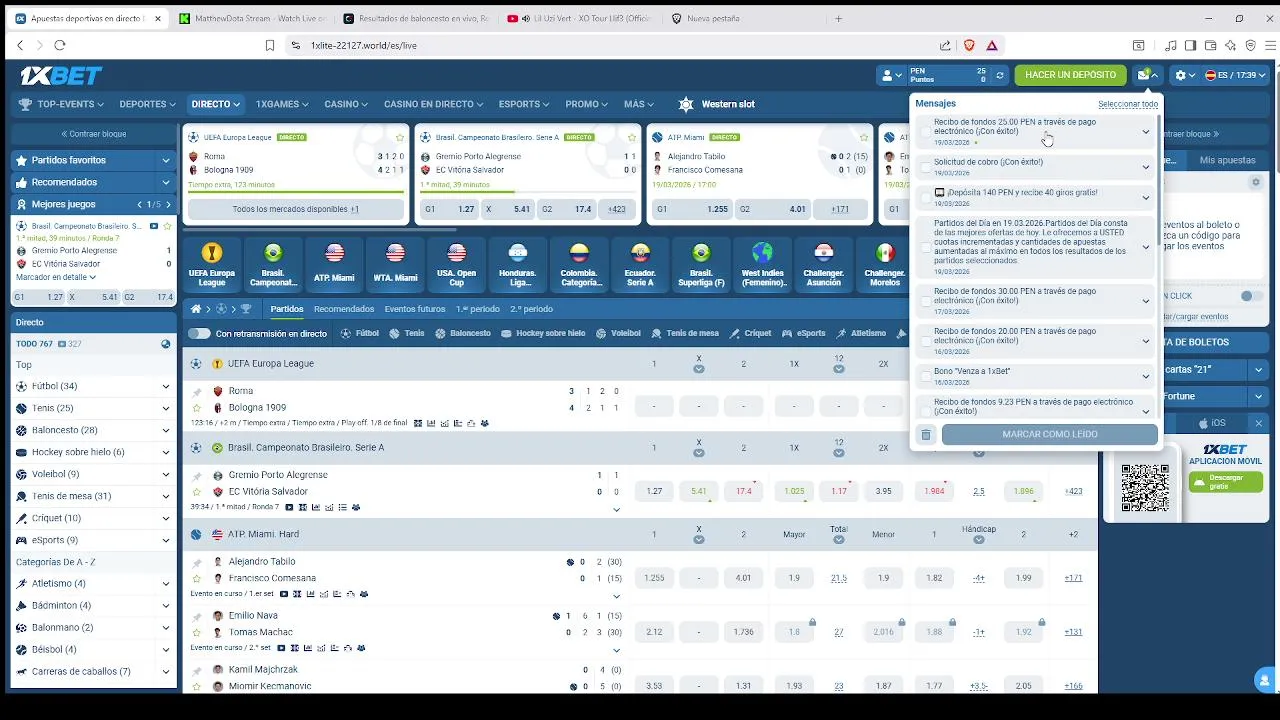Open video stream icon for Gremio match
This screenshot has height=720, width=1280.
pyautogui.click(x=290, y=507)
